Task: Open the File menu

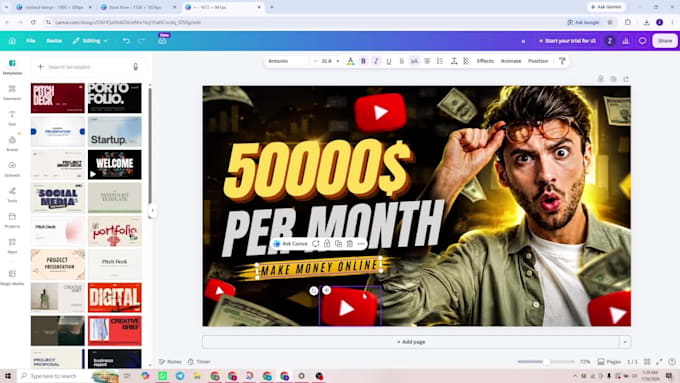Action: click(30, 41)
